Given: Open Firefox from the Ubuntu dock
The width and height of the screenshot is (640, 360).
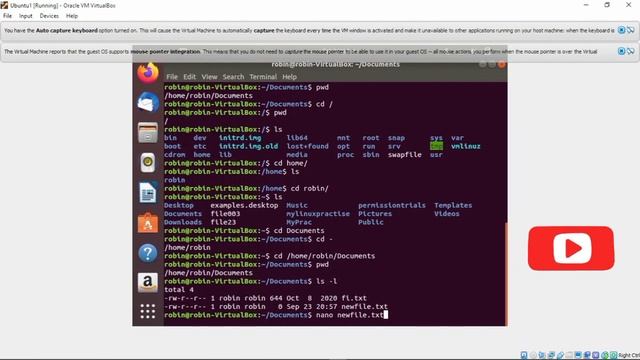Looking at the screenshot, I should click(x=148, y=73).
